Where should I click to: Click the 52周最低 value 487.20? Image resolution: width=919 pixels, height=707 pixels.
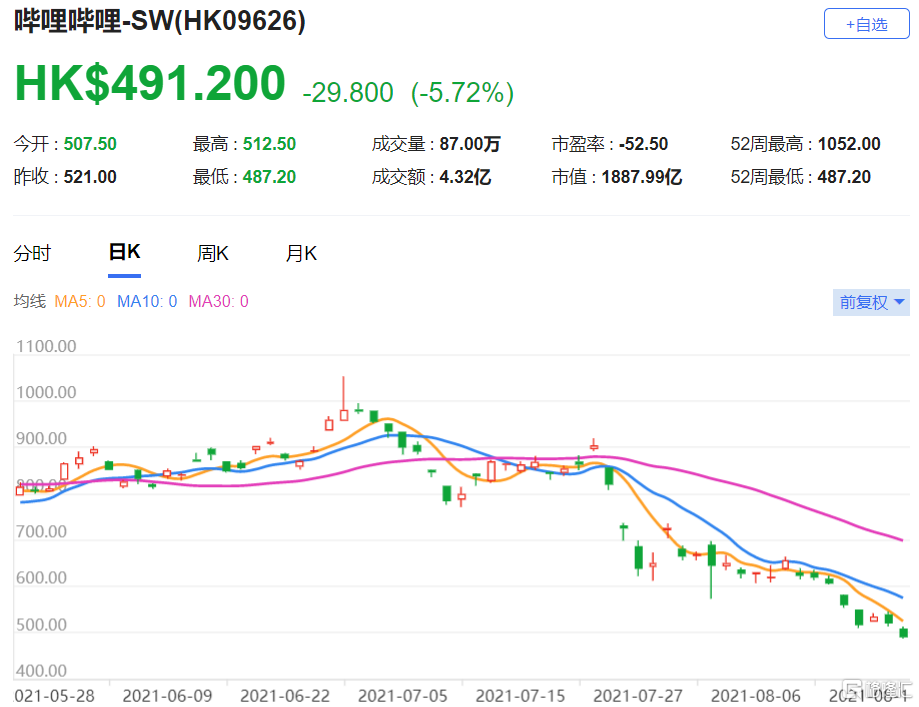[x=844, y=176]
